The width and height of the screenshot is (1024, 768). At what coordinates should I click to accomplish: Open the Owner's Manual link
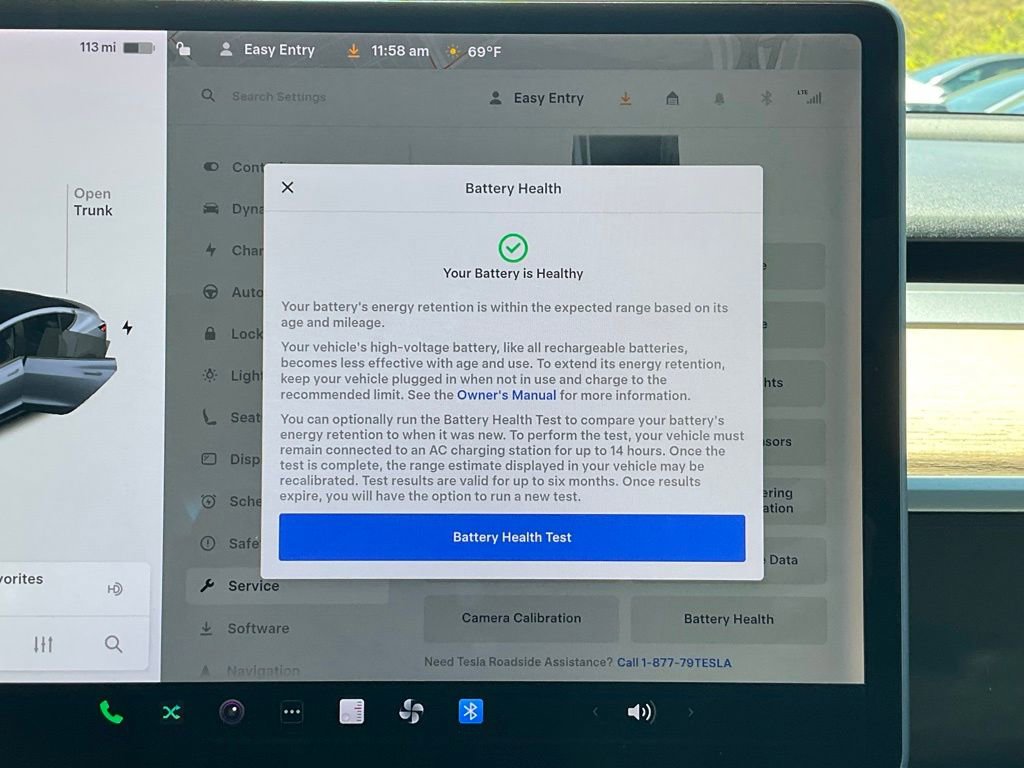506,395
